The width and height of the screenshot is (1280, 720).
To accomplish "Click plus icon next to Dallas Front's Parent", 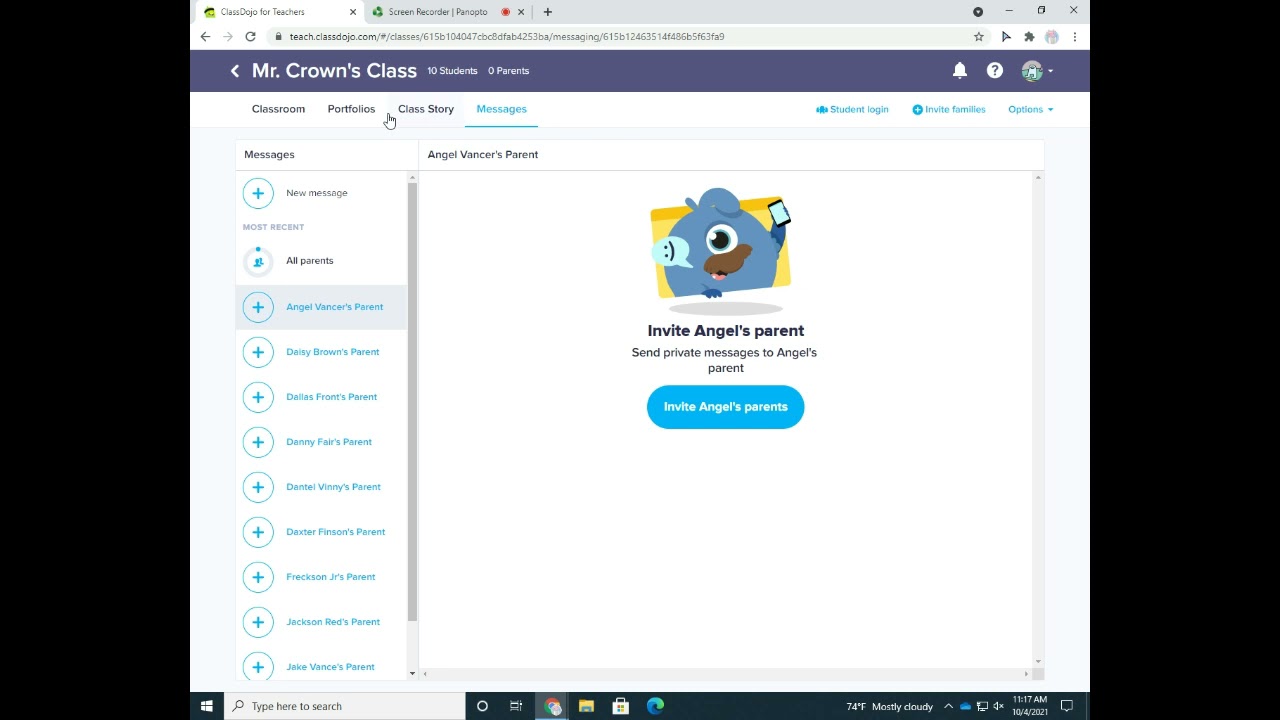I will click(258, 397).
